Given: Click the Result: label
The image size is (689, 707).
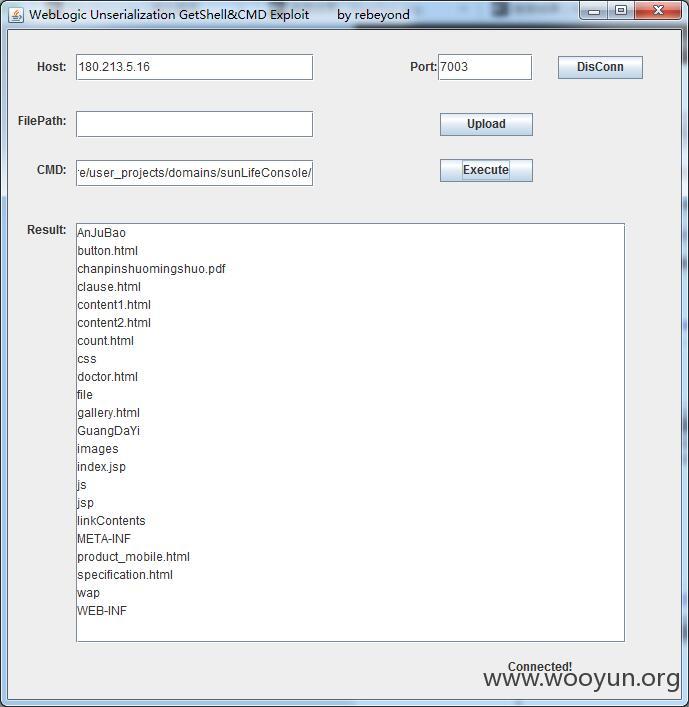Looking at the screenshot, I should (46, 230).
